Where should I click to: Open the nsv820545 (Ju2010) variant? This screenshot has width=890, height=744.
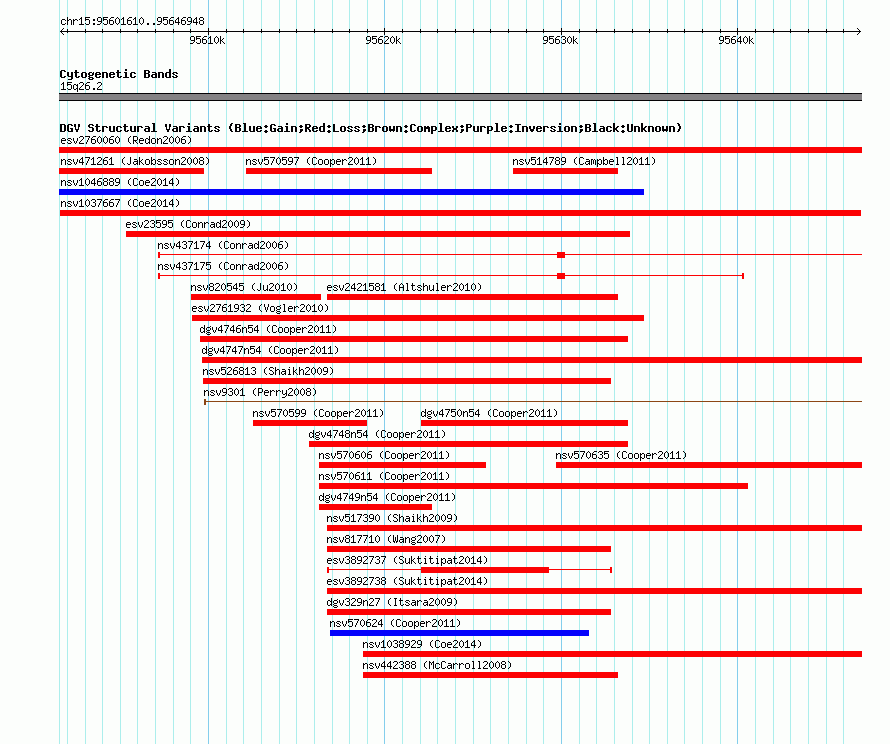[x=244, y=287]
